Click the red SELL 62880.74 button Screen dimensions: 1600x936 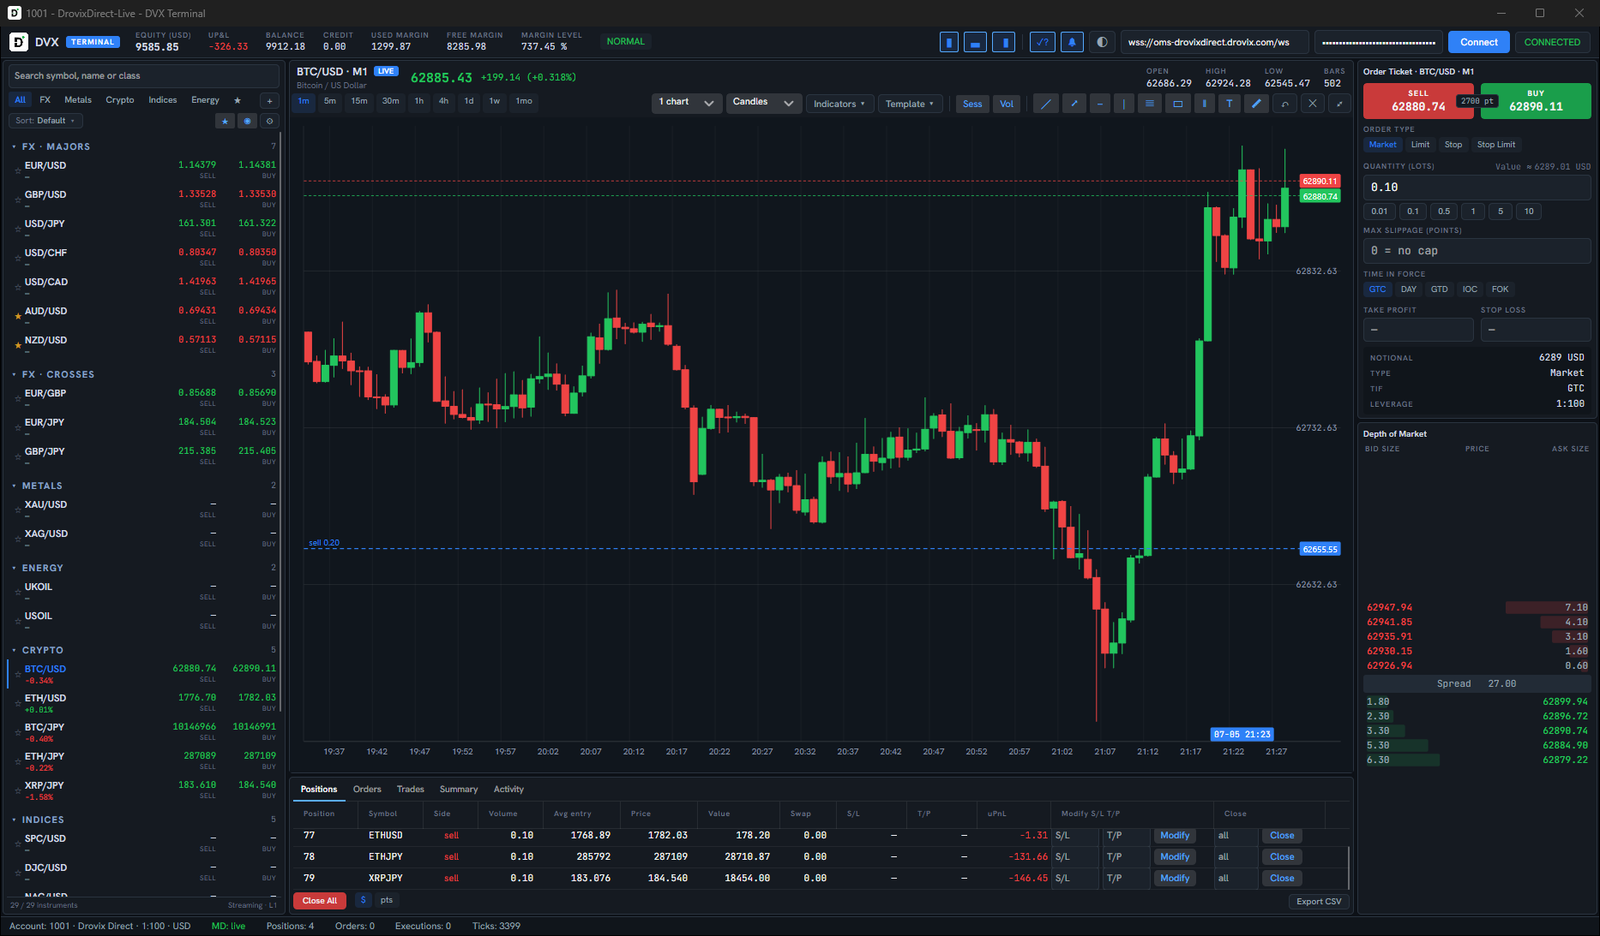1418,101
